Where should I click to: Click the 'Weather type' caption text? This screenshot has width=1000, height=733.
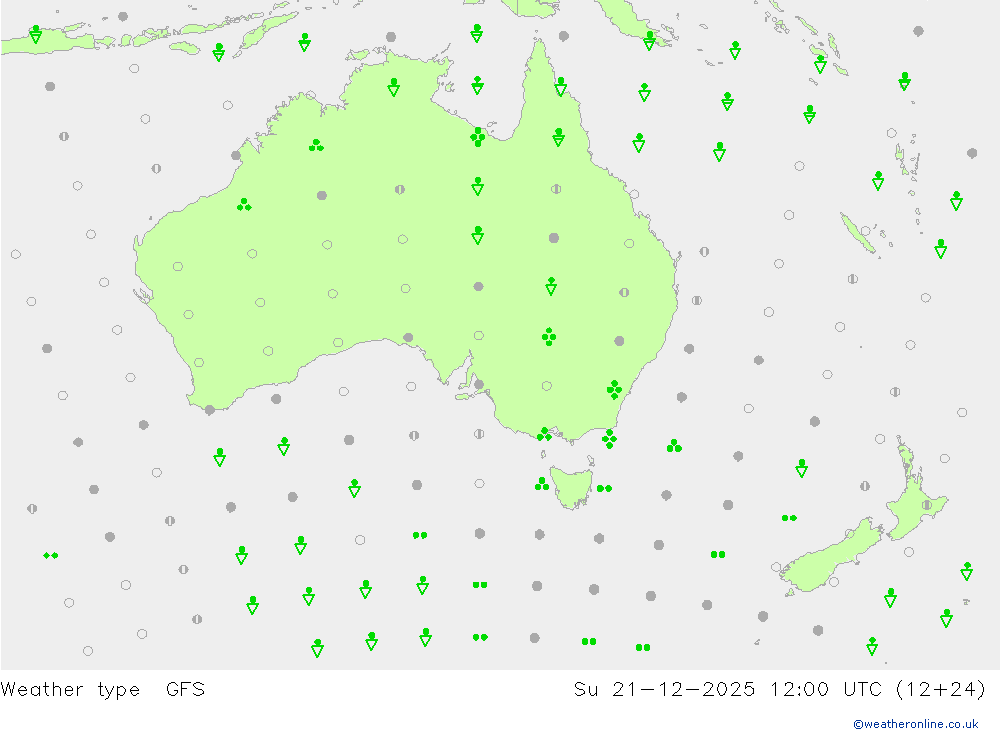[70, 690]
